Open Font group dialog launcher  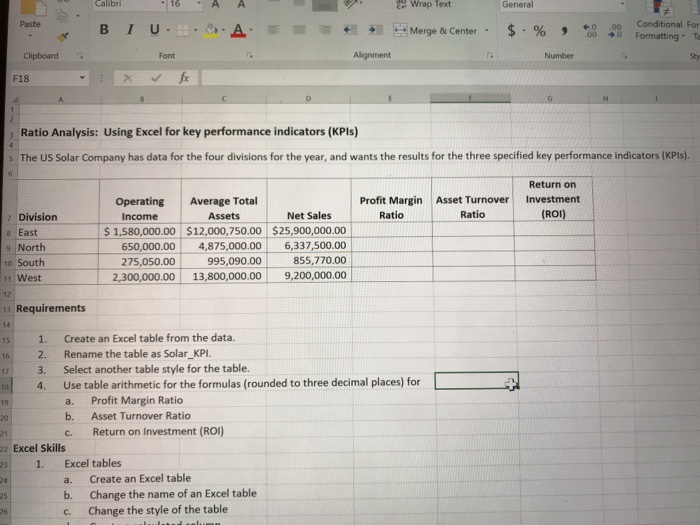point(250,55)
